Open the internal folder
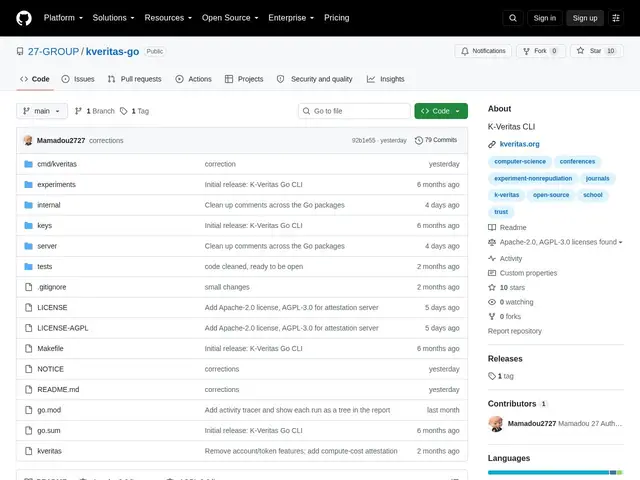The image size is (640, 480). [x=49, y=205]
